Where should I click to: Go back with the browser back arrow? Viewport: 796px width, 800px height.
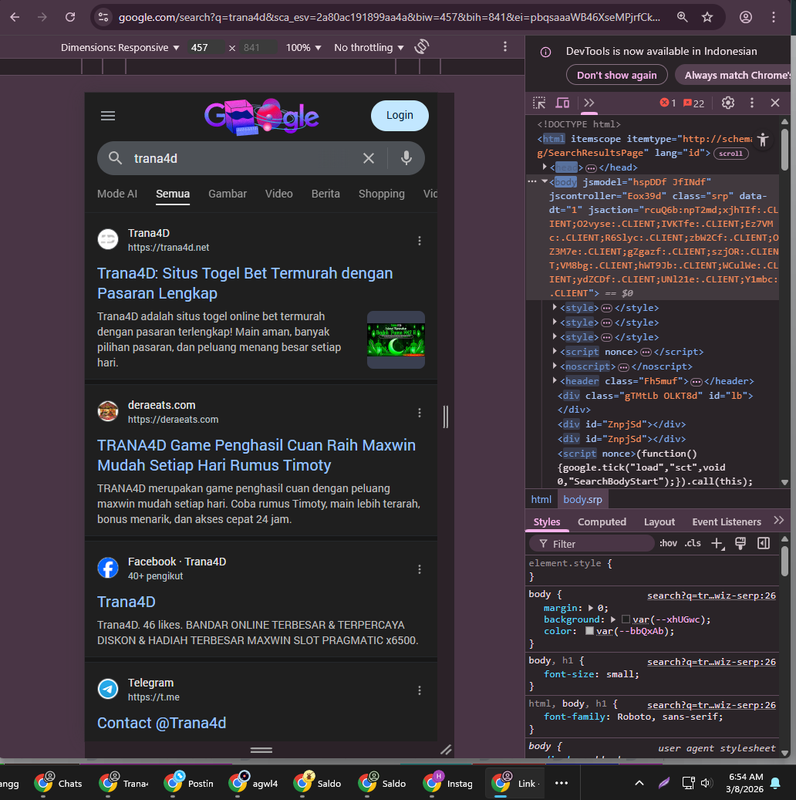15,17
